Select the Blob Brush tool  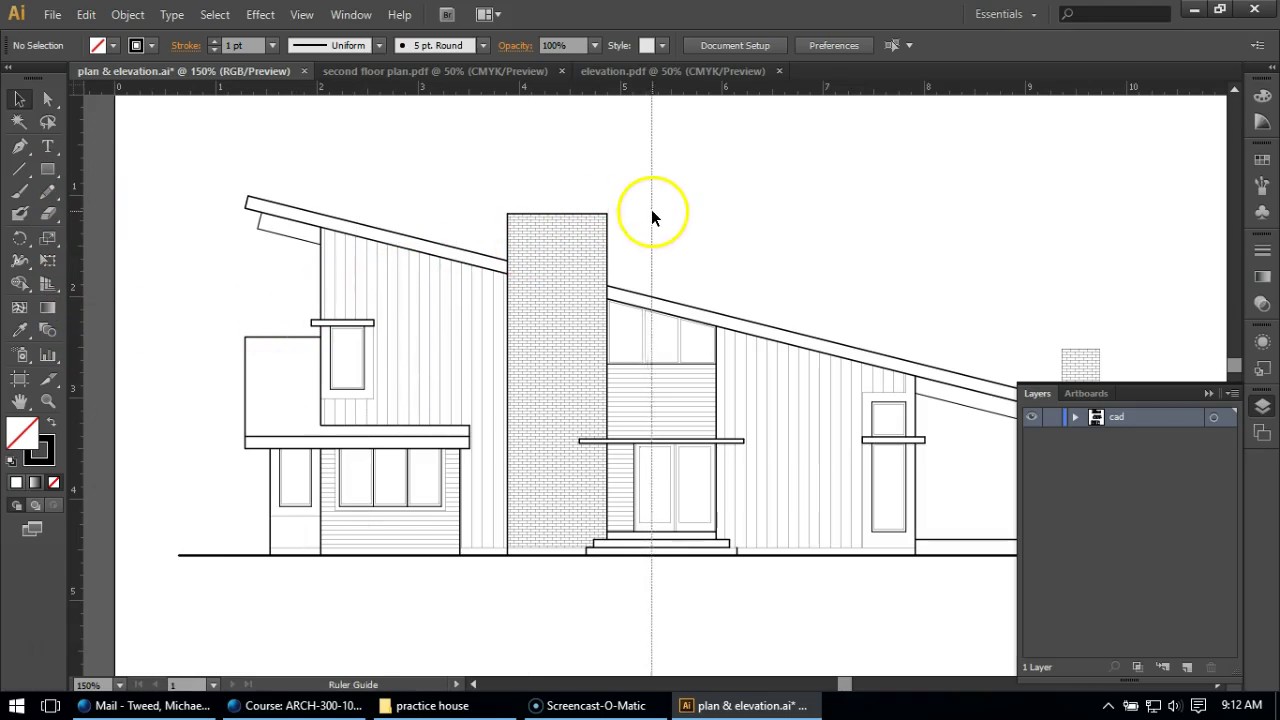pos(19,214)
